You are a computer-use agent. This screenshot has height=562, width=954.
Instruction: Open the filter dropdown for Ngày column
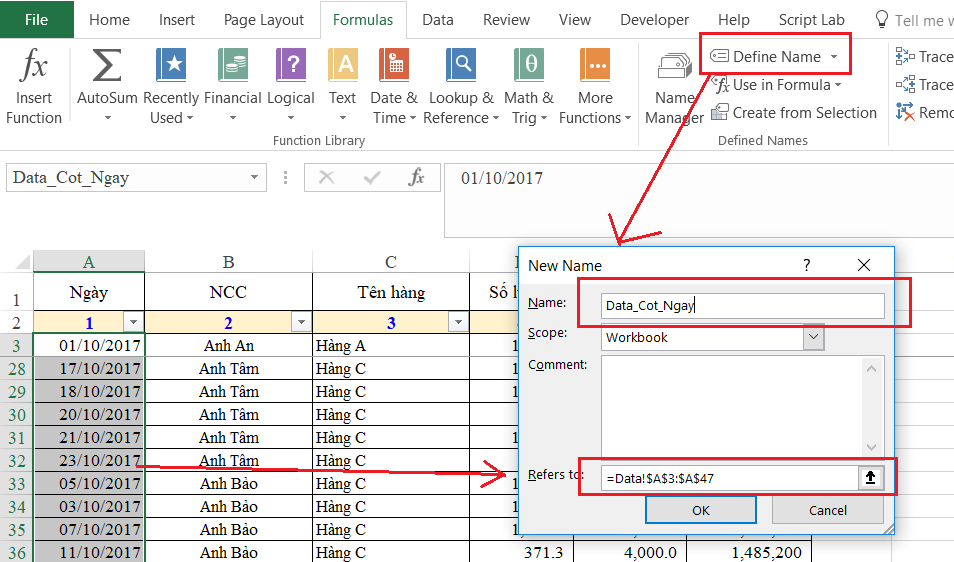[134, 322]
